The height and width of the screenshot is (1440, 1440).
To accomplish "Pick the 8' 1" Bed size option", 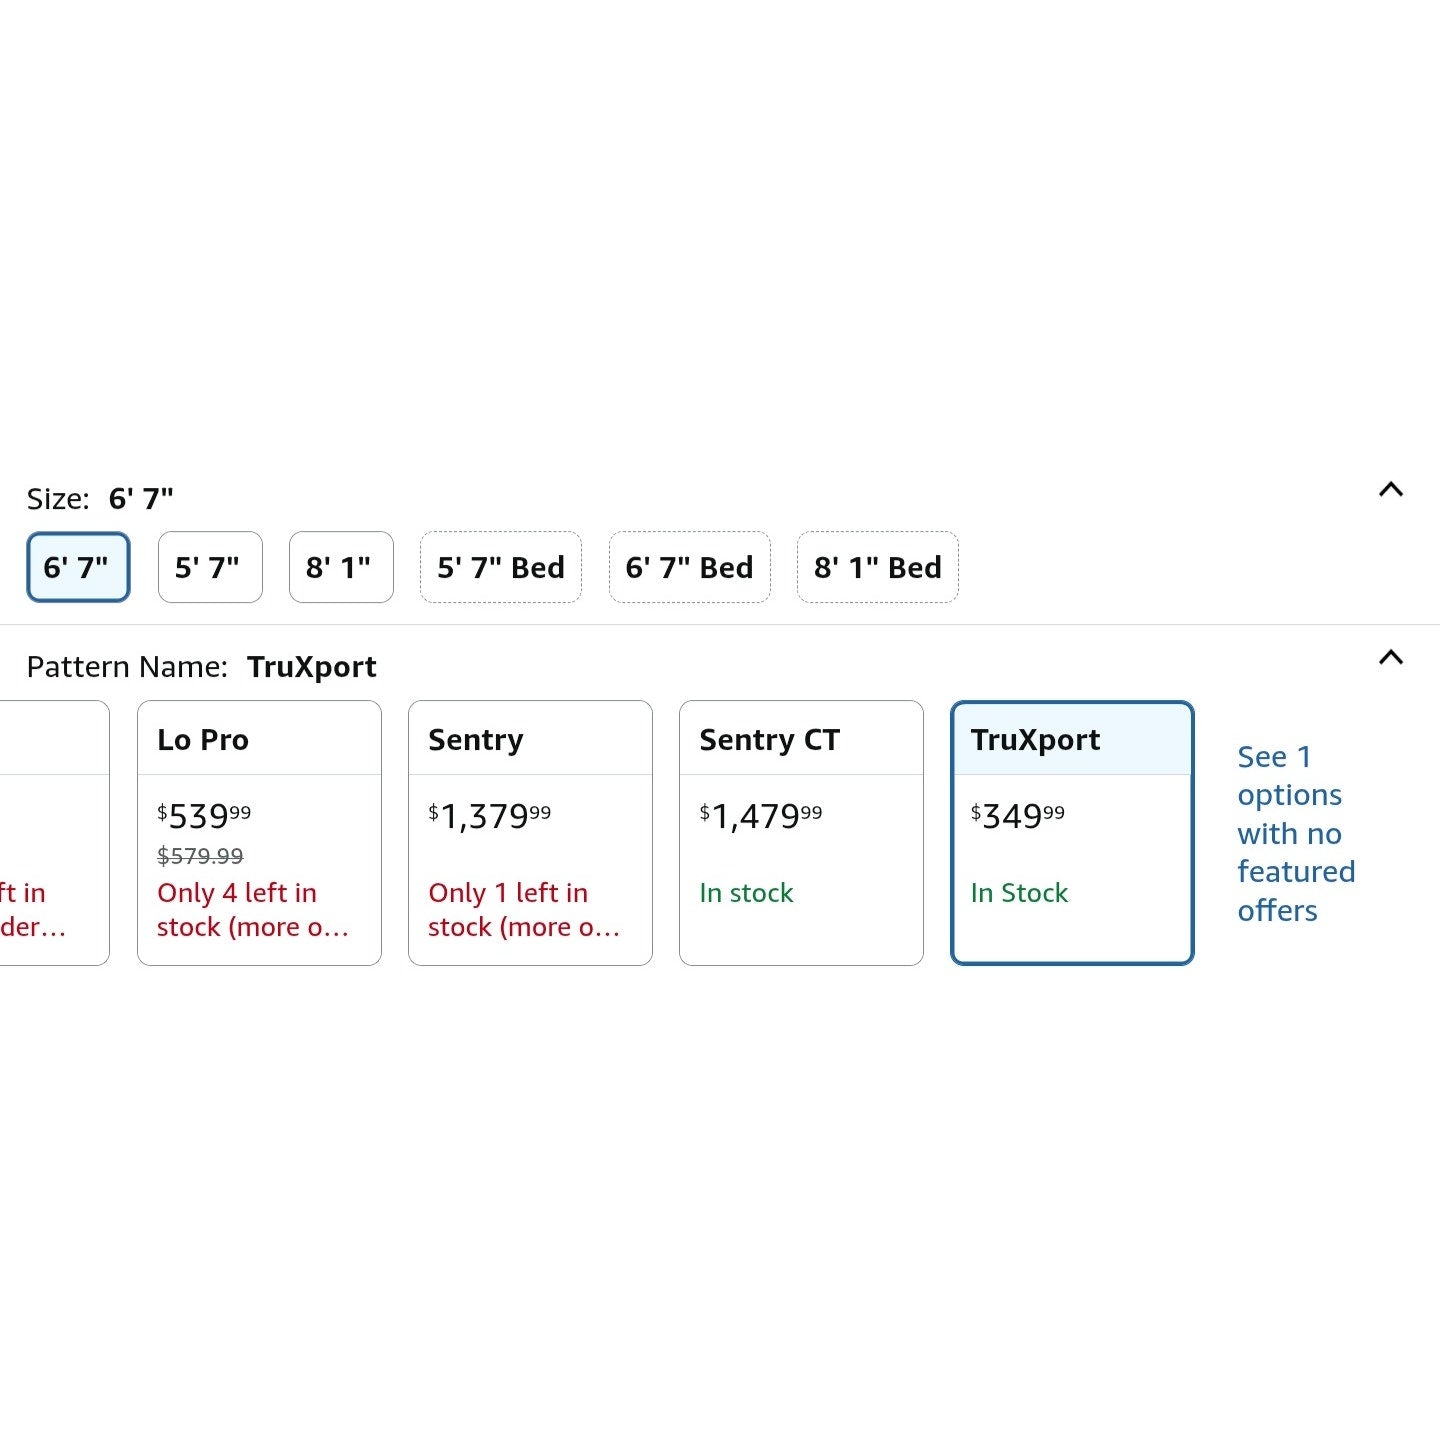I will point(877,567).
